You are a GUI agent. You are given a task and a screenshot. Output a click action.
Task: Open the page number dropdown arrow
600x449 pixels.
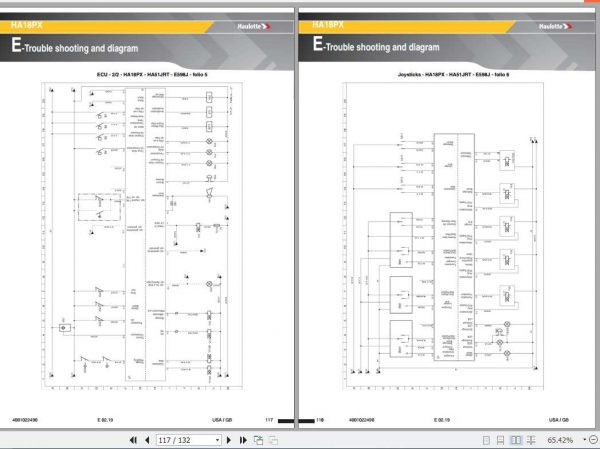pos(217,440)
